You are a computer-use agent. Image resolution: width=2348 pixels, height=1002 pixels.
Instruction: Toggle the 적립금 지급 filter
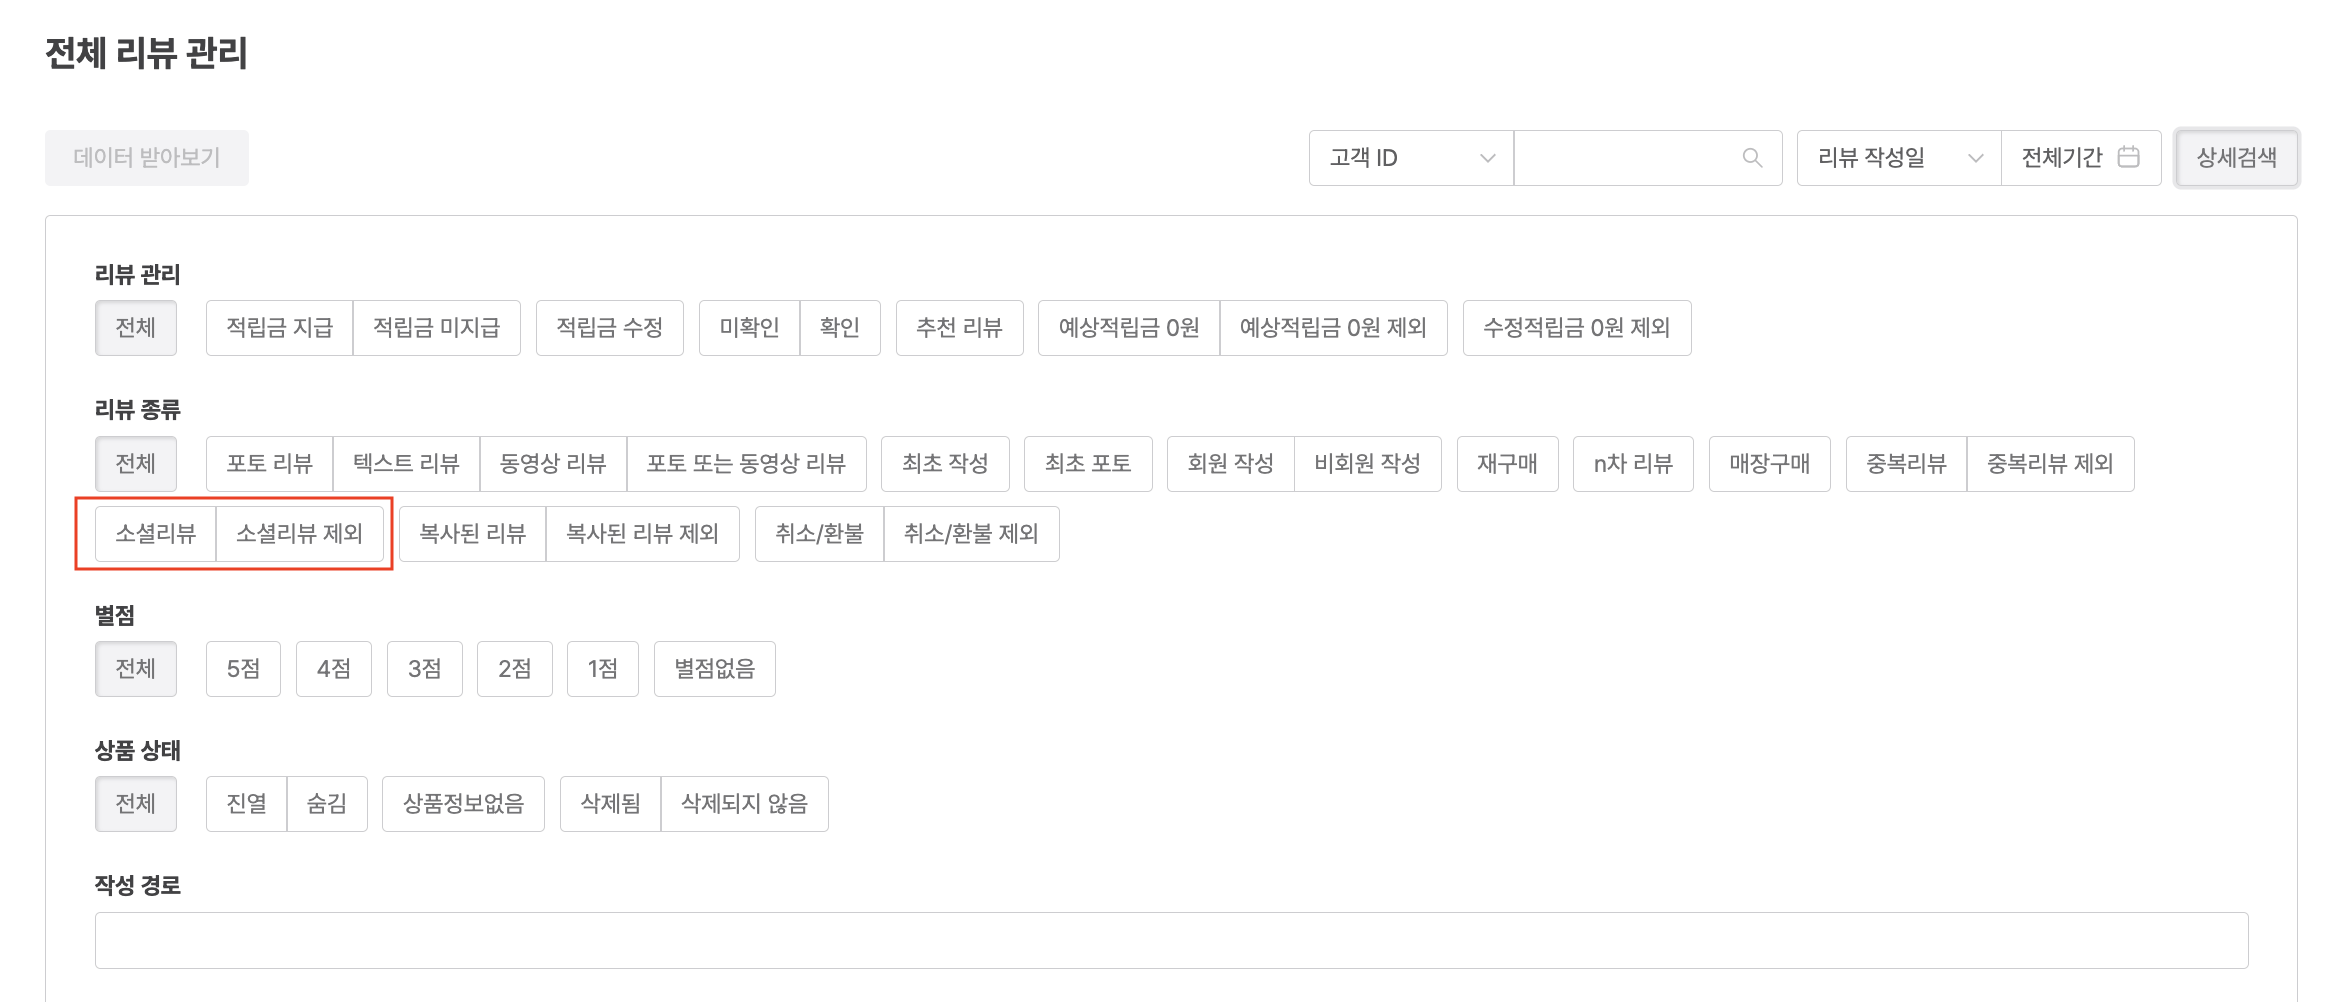pyautogui.click(x=279, y=328)
